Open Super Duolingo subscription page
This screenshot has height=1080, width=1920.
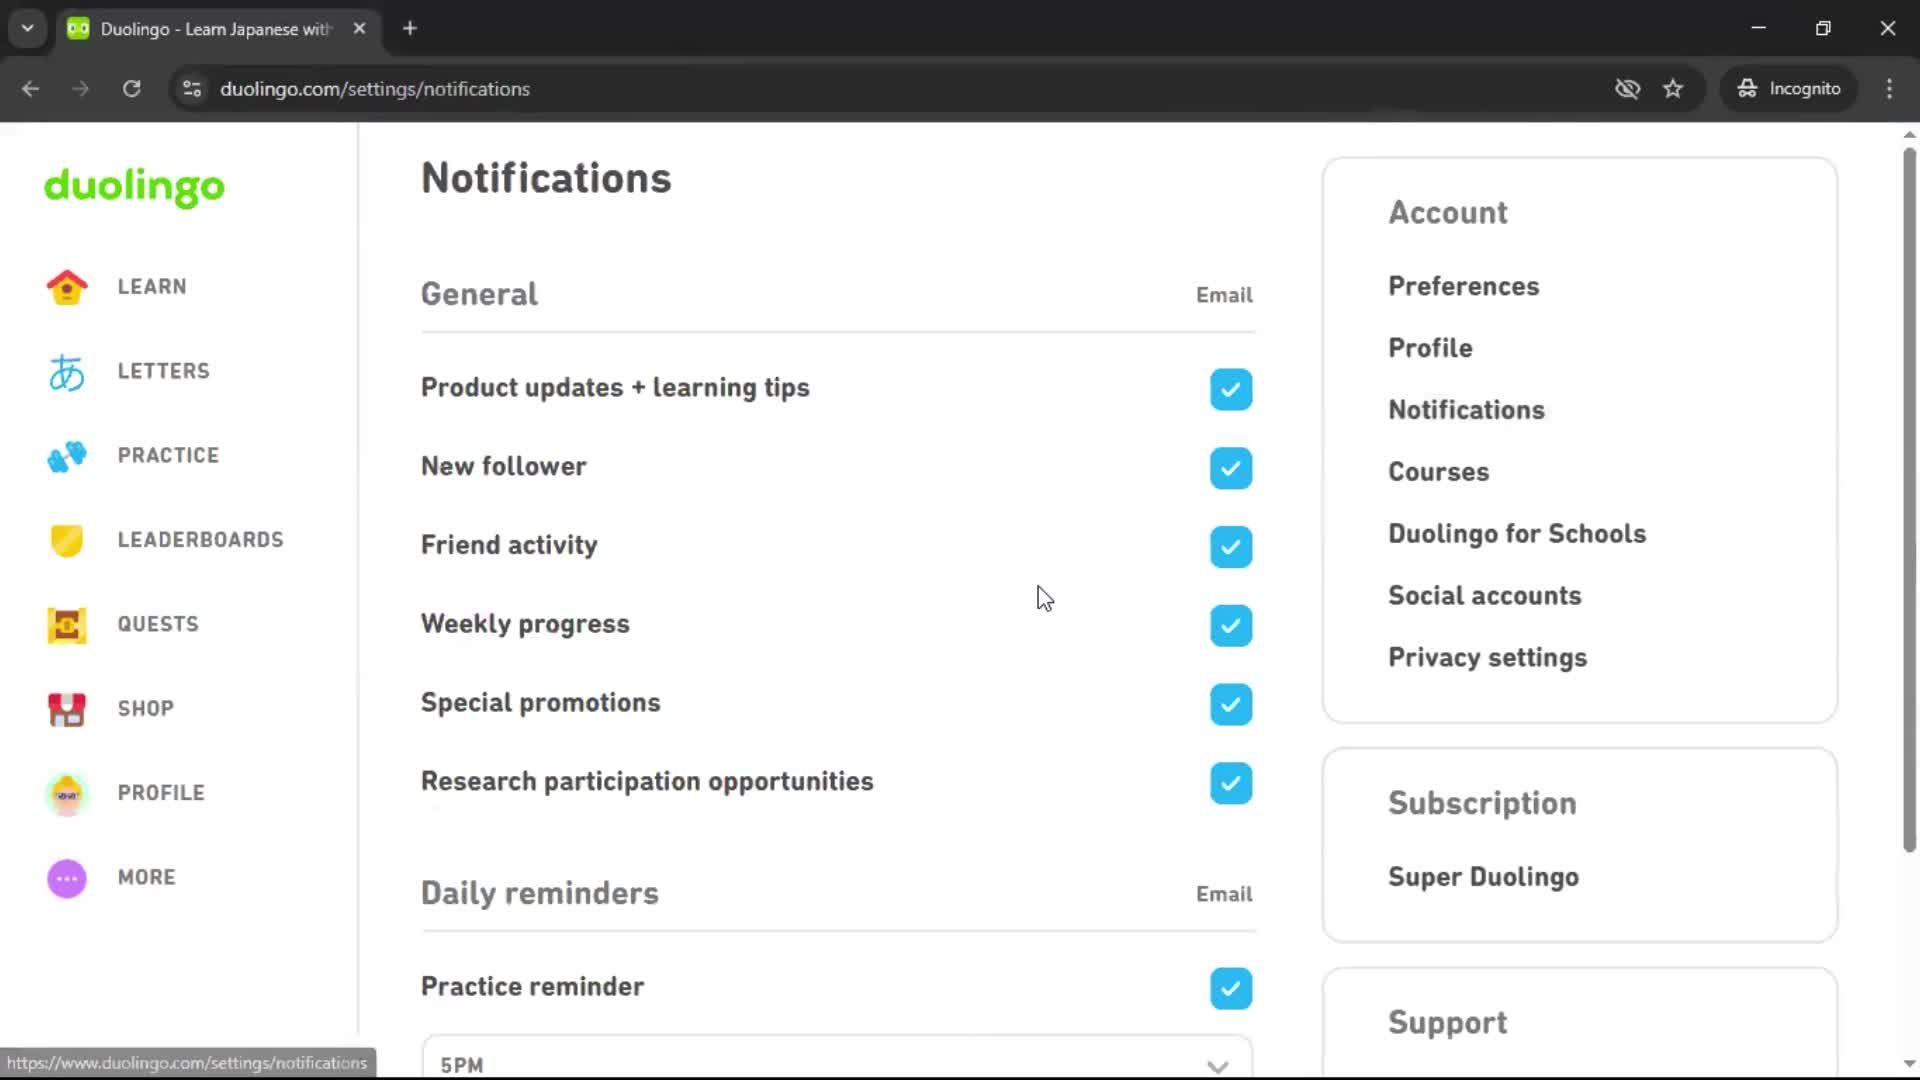[x=1483, y=877]
